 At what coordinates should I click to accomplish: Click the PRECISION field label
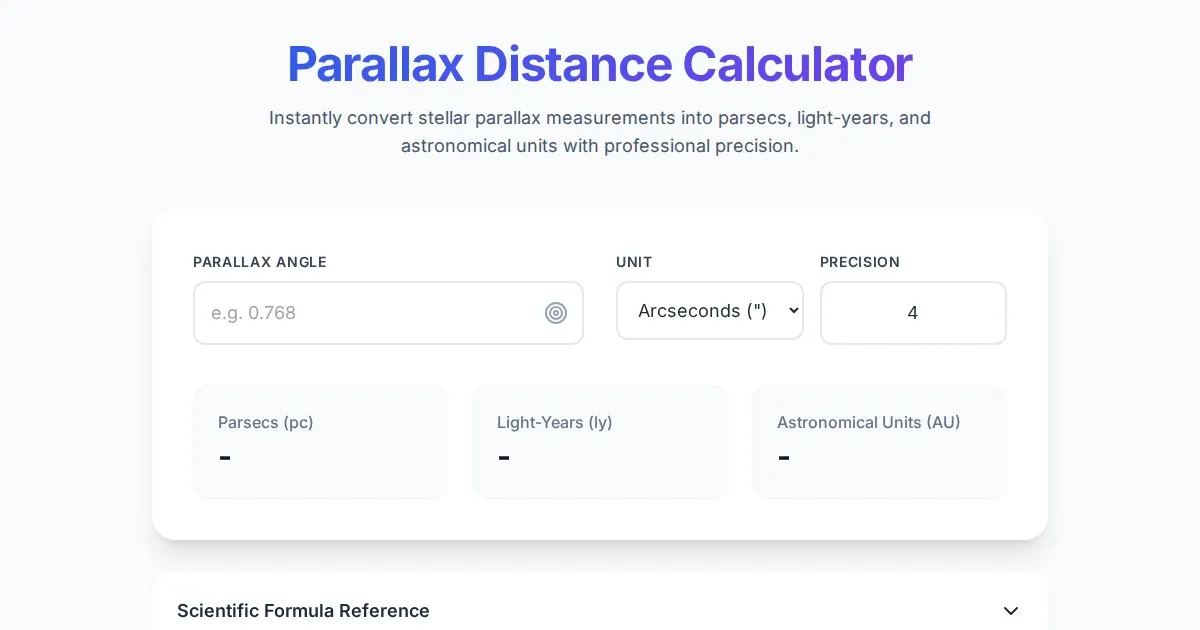[860, 262]
